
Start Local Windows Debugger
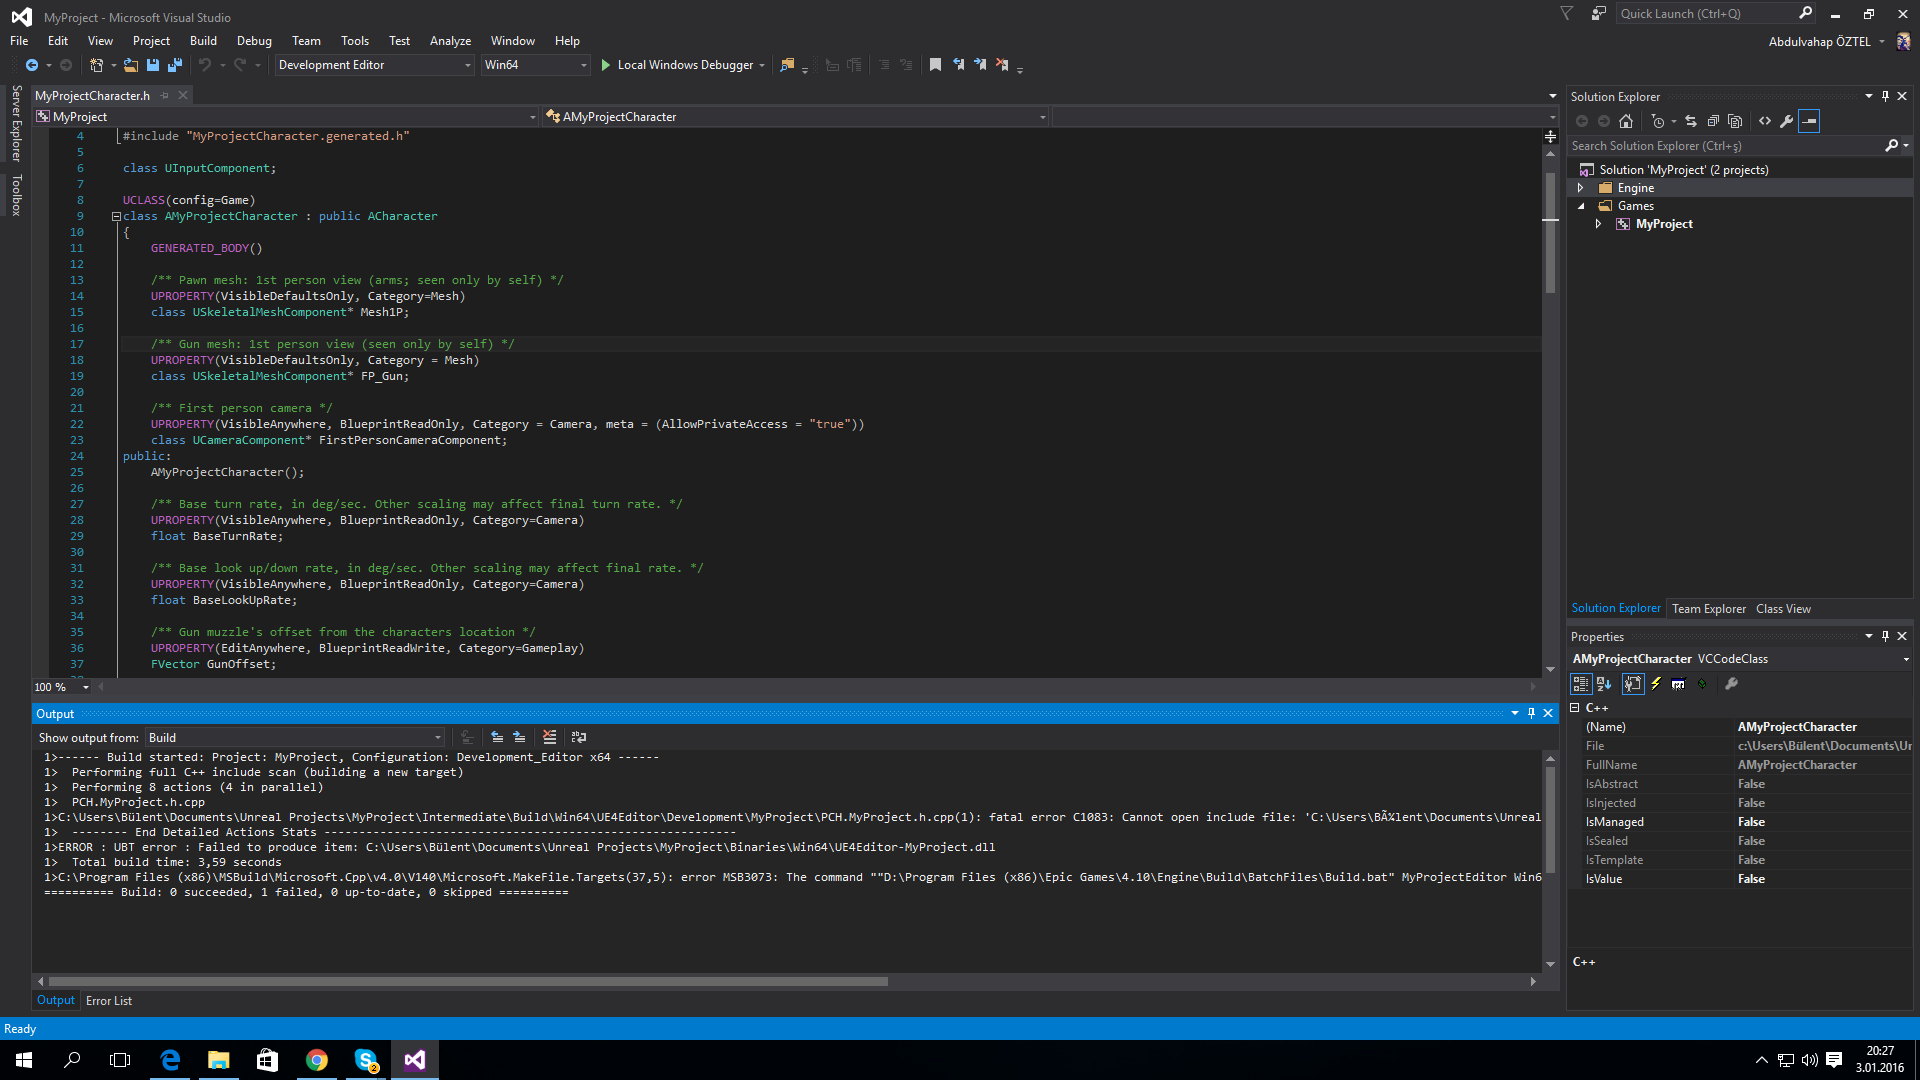tap(682, 65)
